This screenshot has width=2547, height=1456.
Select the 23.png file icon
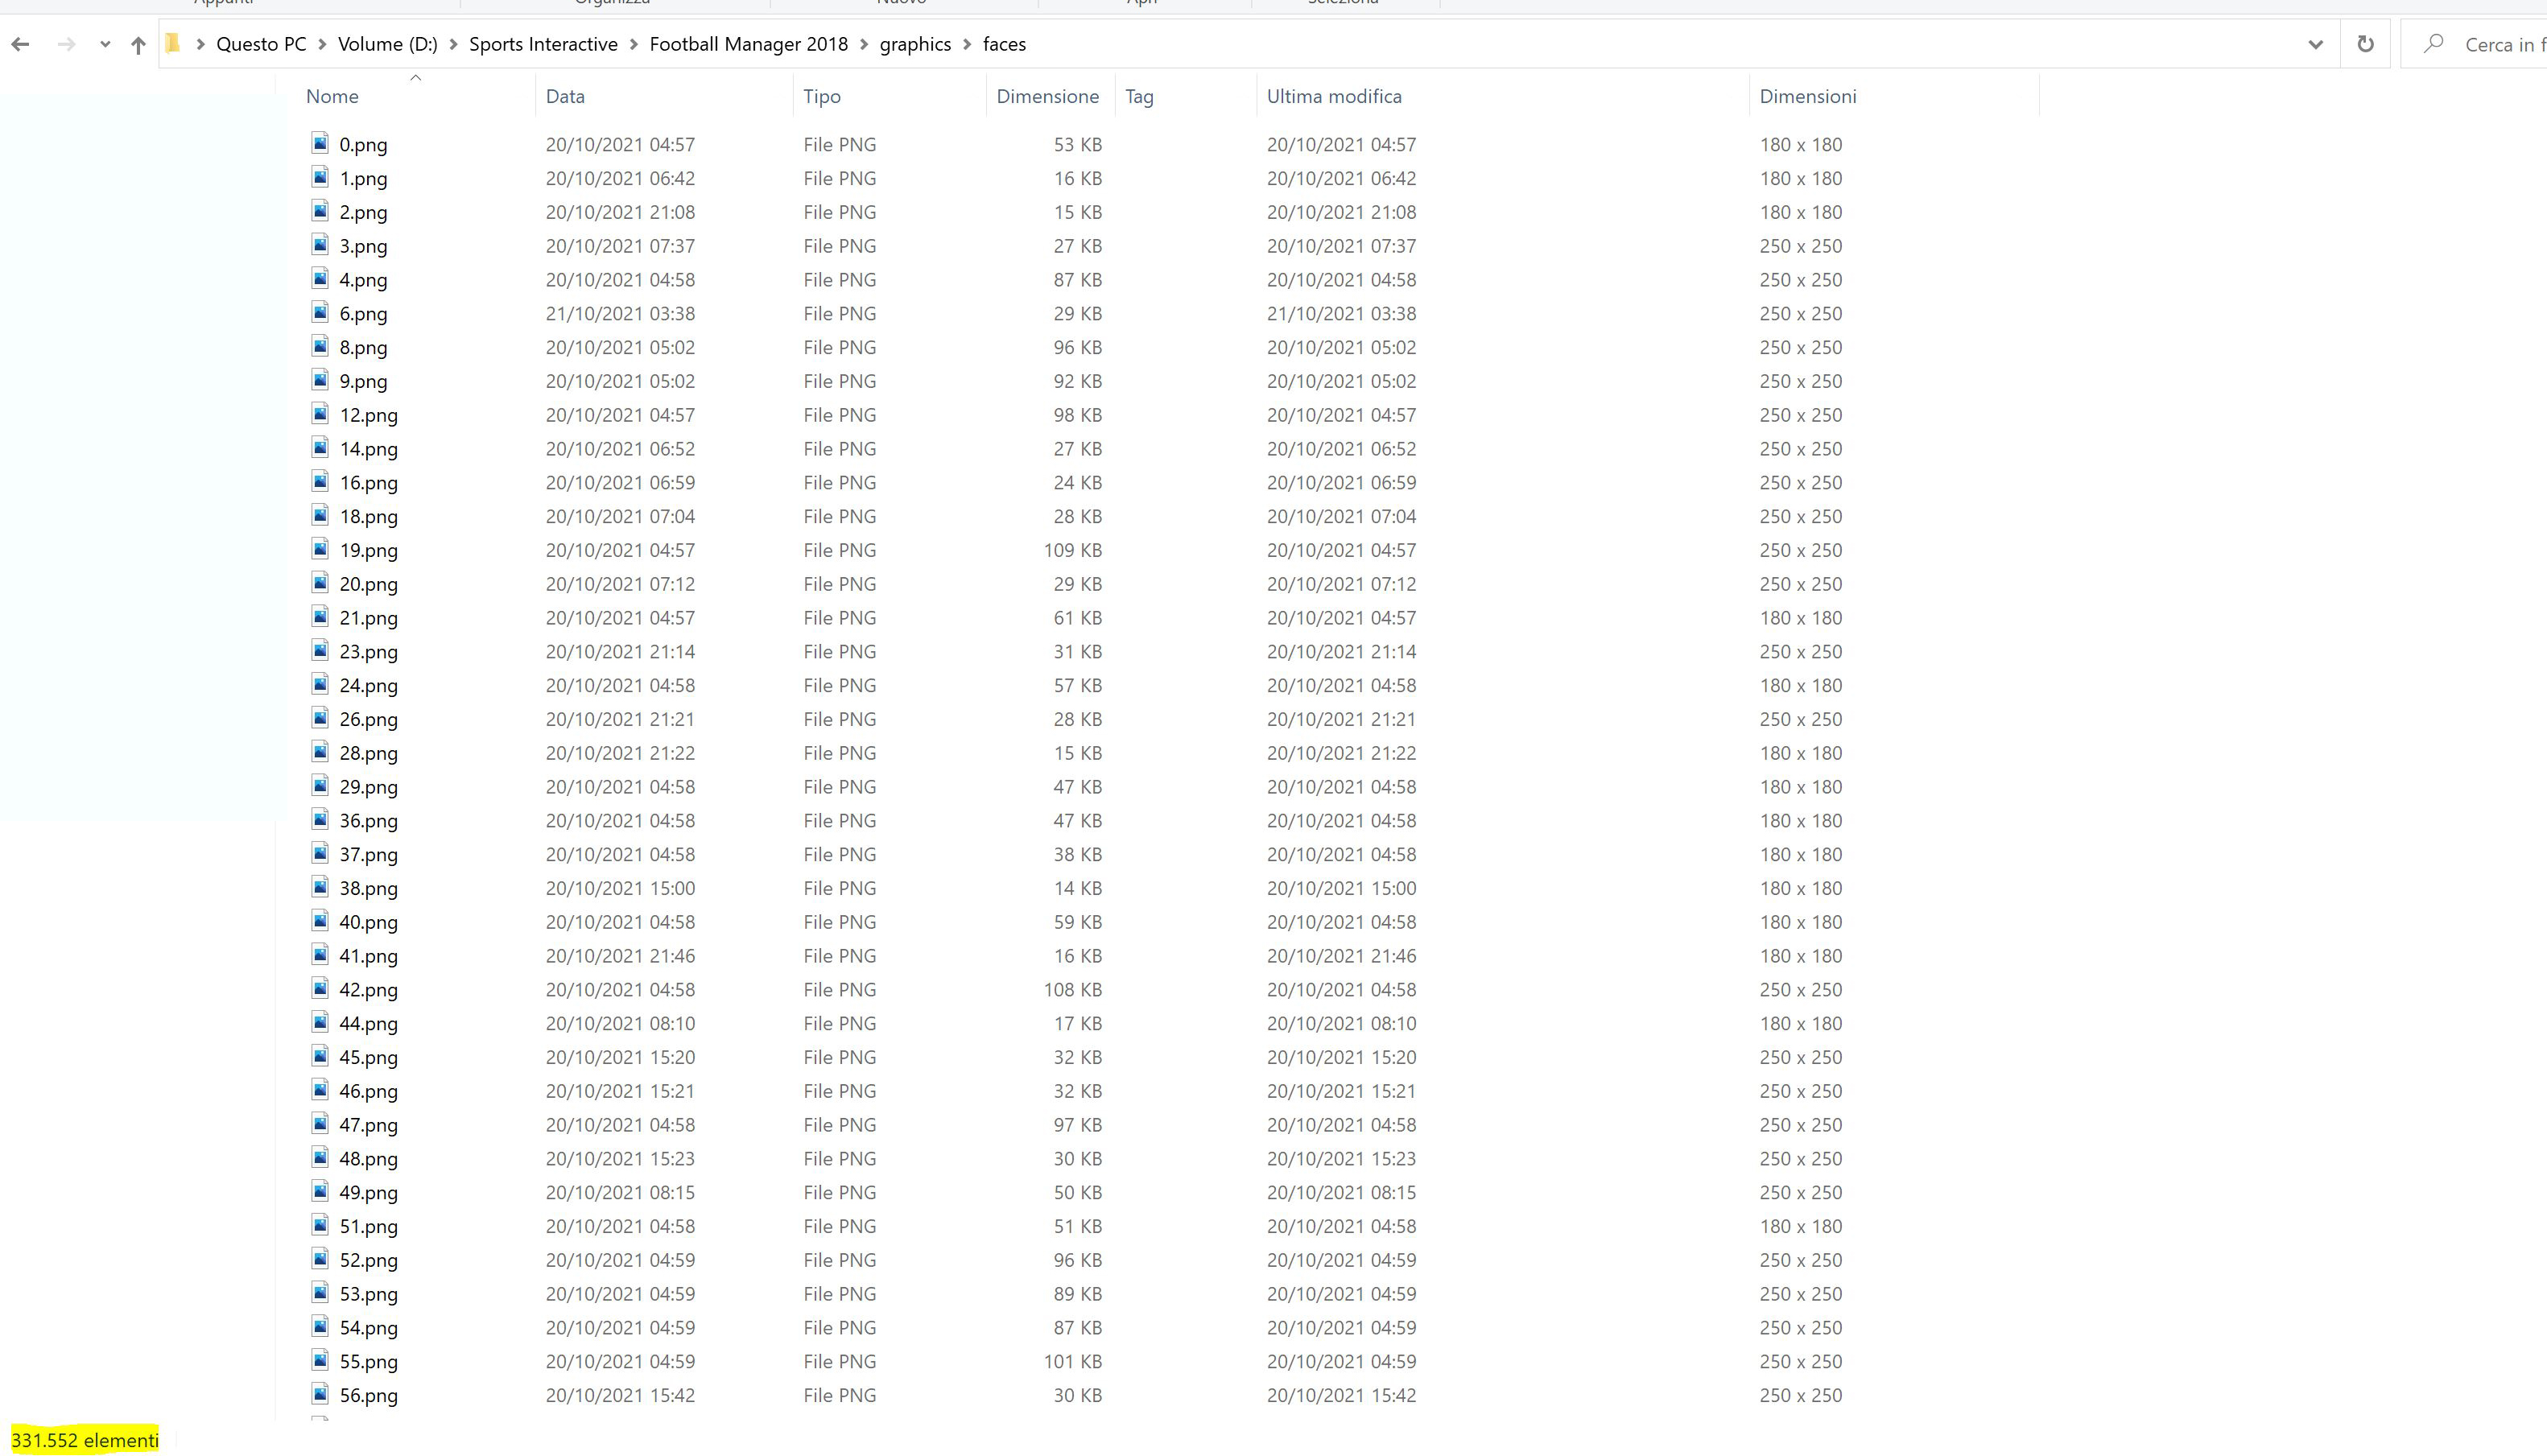[319, 649]
